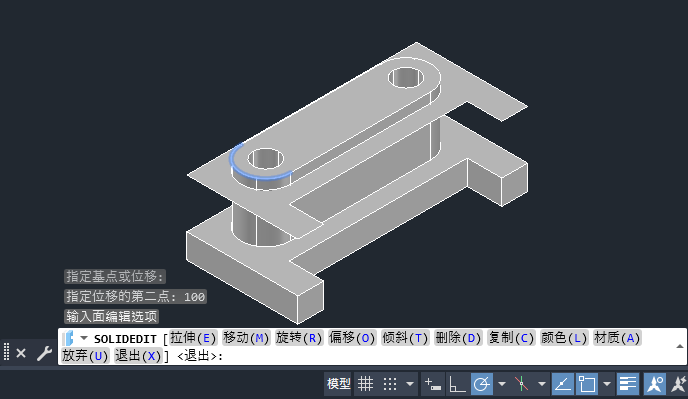Toggle the drawing grid display icon
This screenshot has width=688, height=399.
click(x=365, y=385)
